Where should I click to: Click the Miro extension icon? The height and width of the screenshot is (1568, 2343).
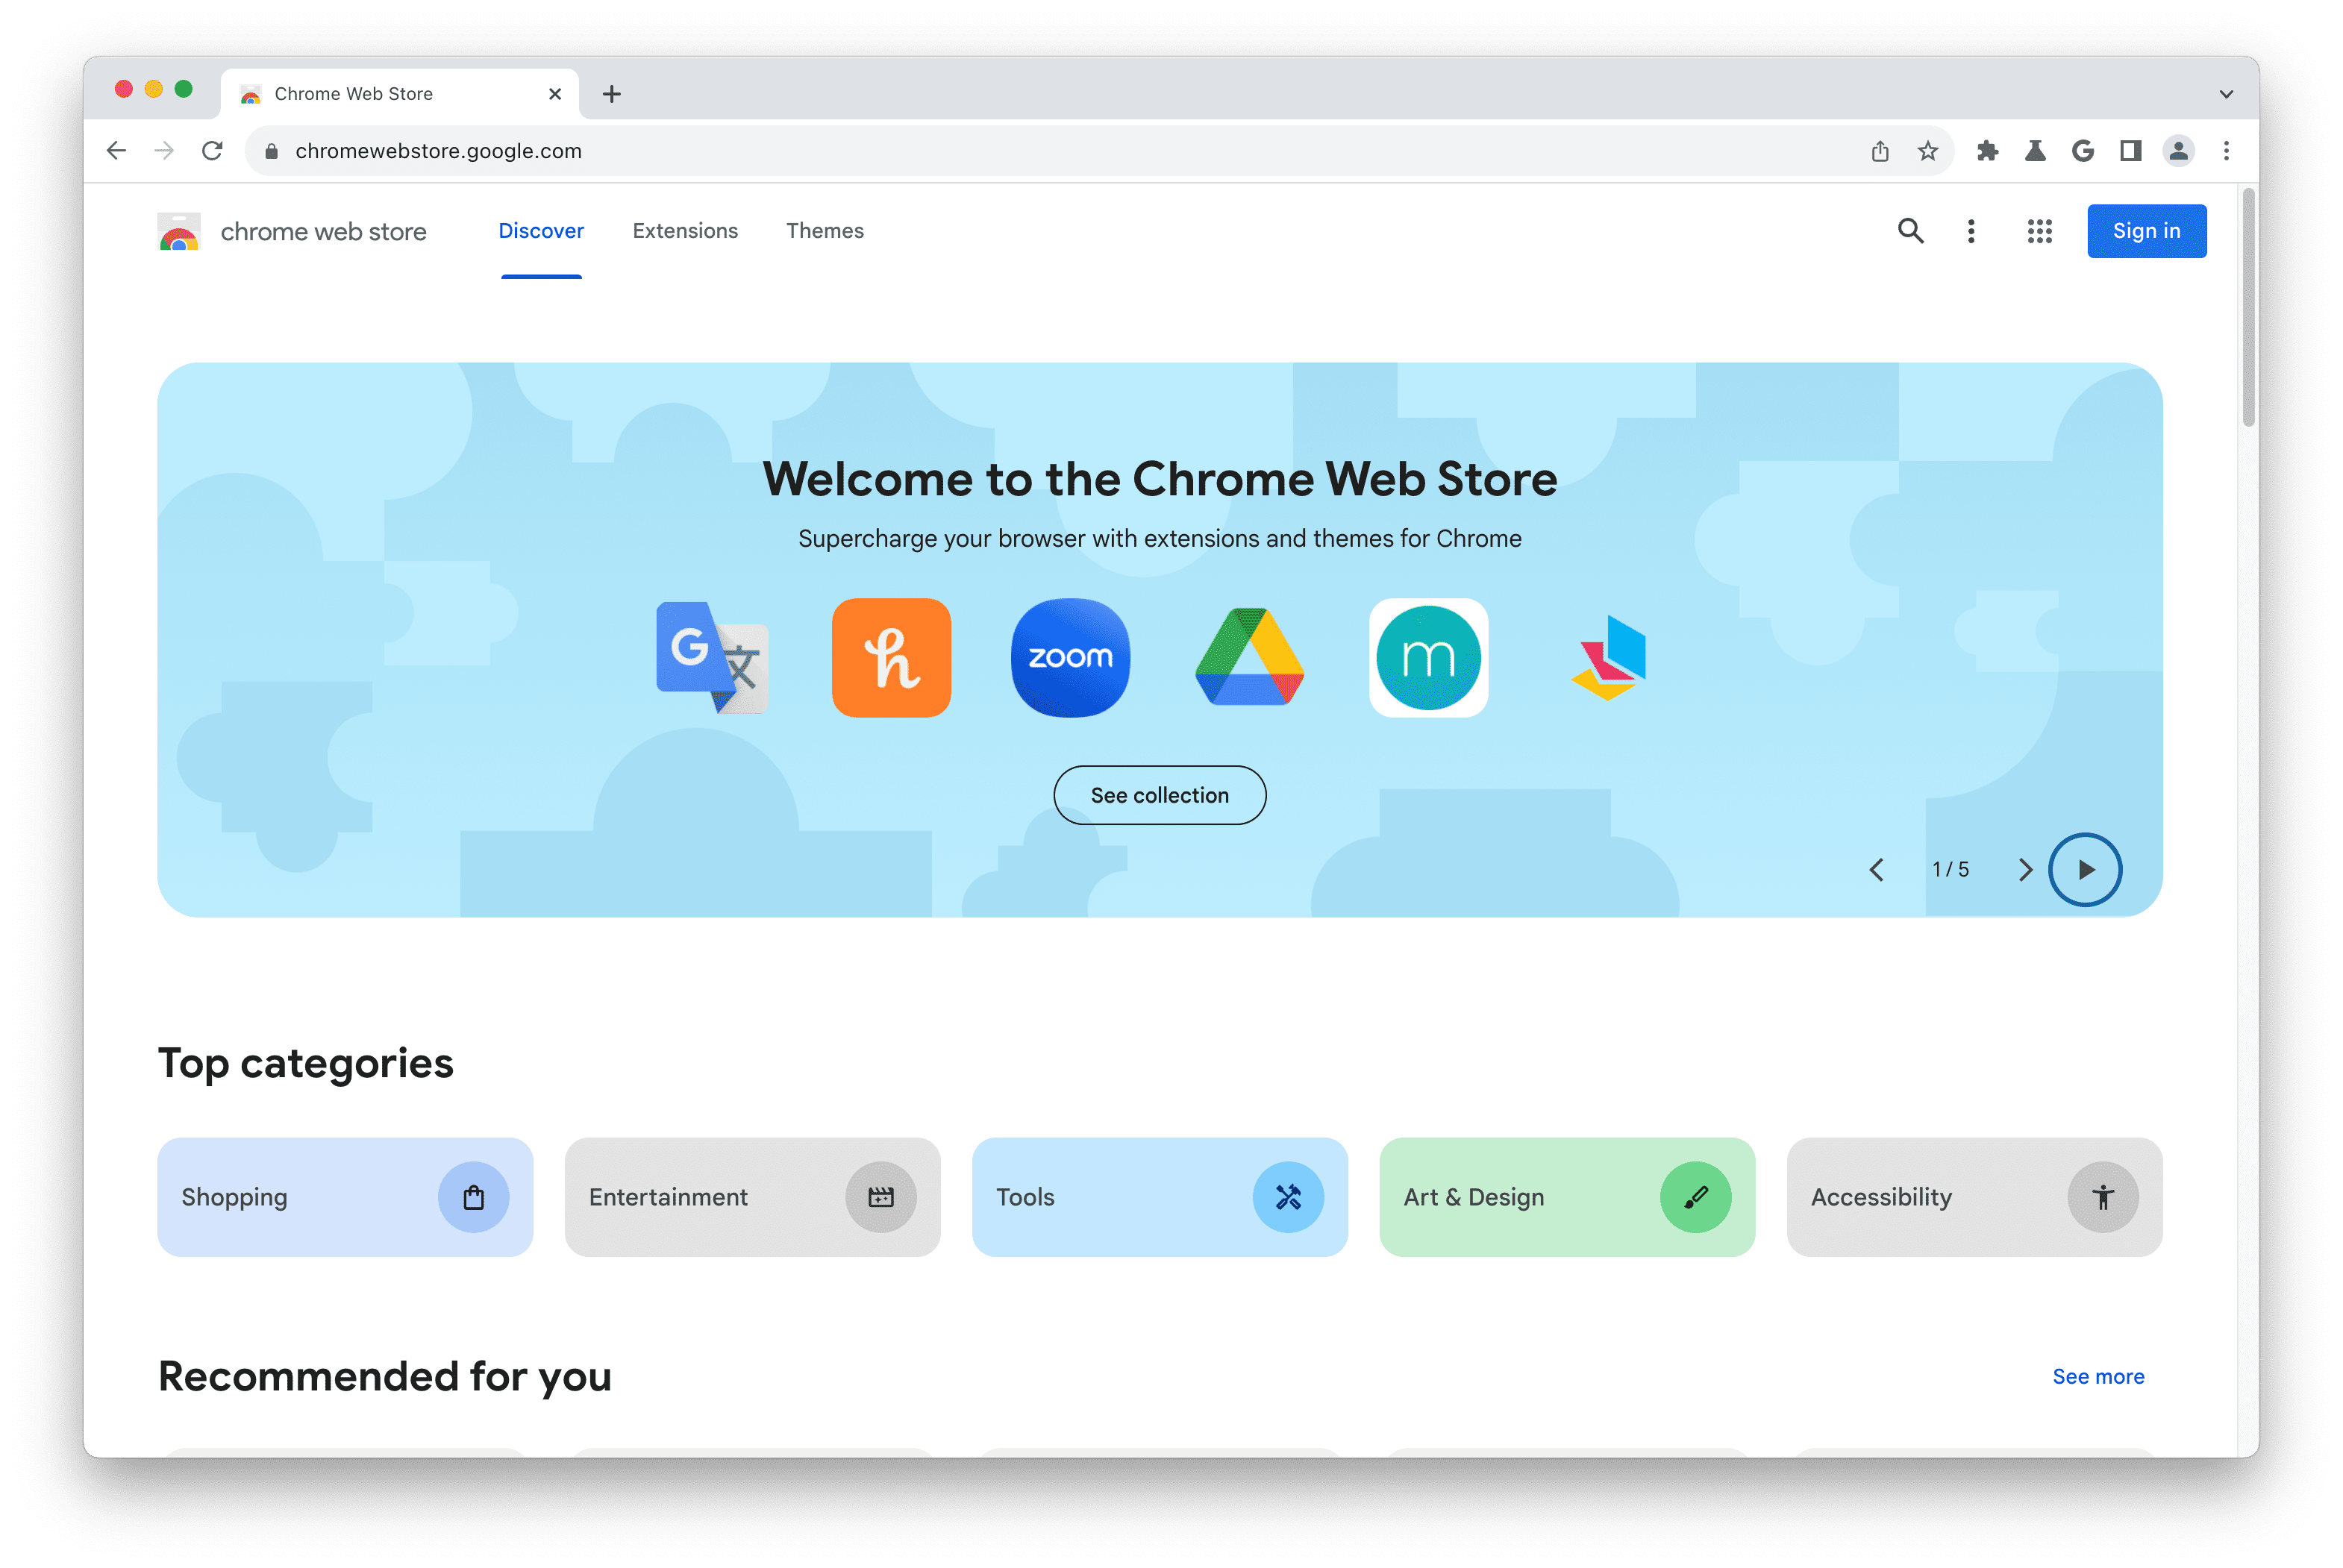(x=1430, y=658)
